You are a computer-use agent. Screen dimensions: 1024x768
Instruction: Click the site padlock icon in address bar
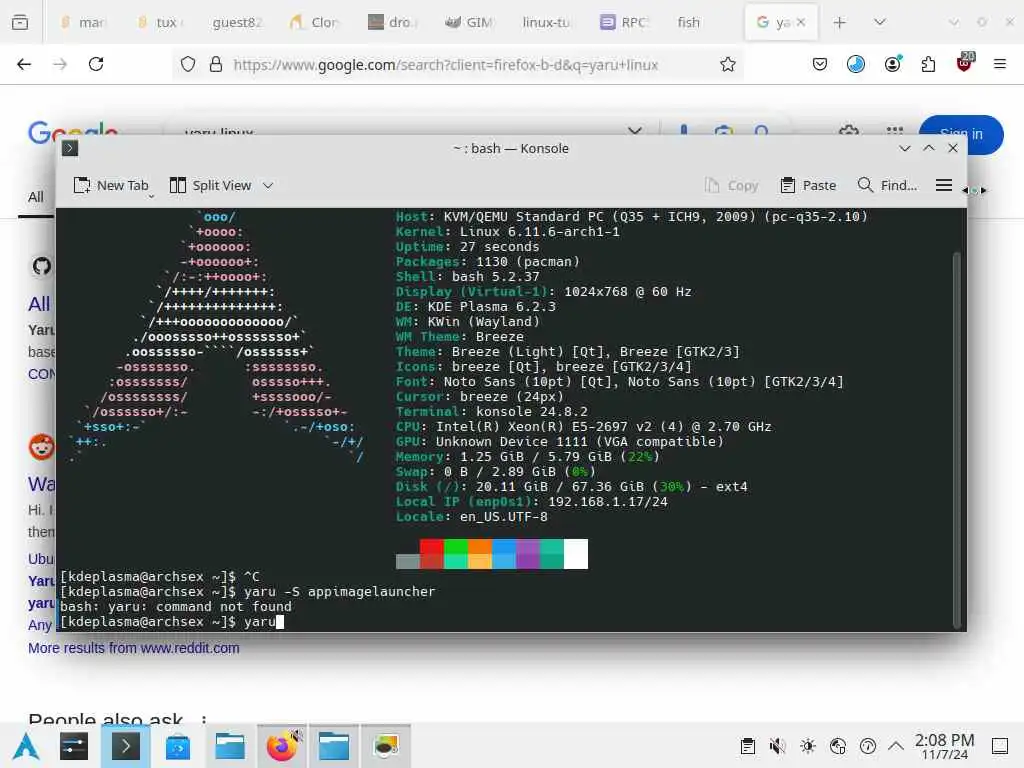[216, 64]
